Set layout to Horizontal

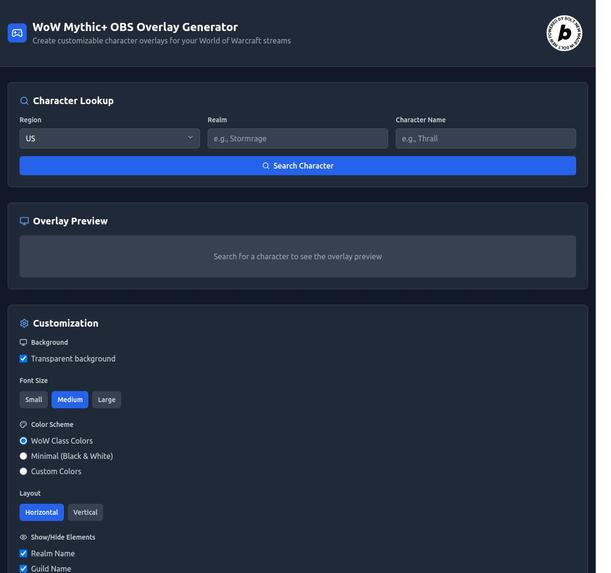tap(41, 512)
